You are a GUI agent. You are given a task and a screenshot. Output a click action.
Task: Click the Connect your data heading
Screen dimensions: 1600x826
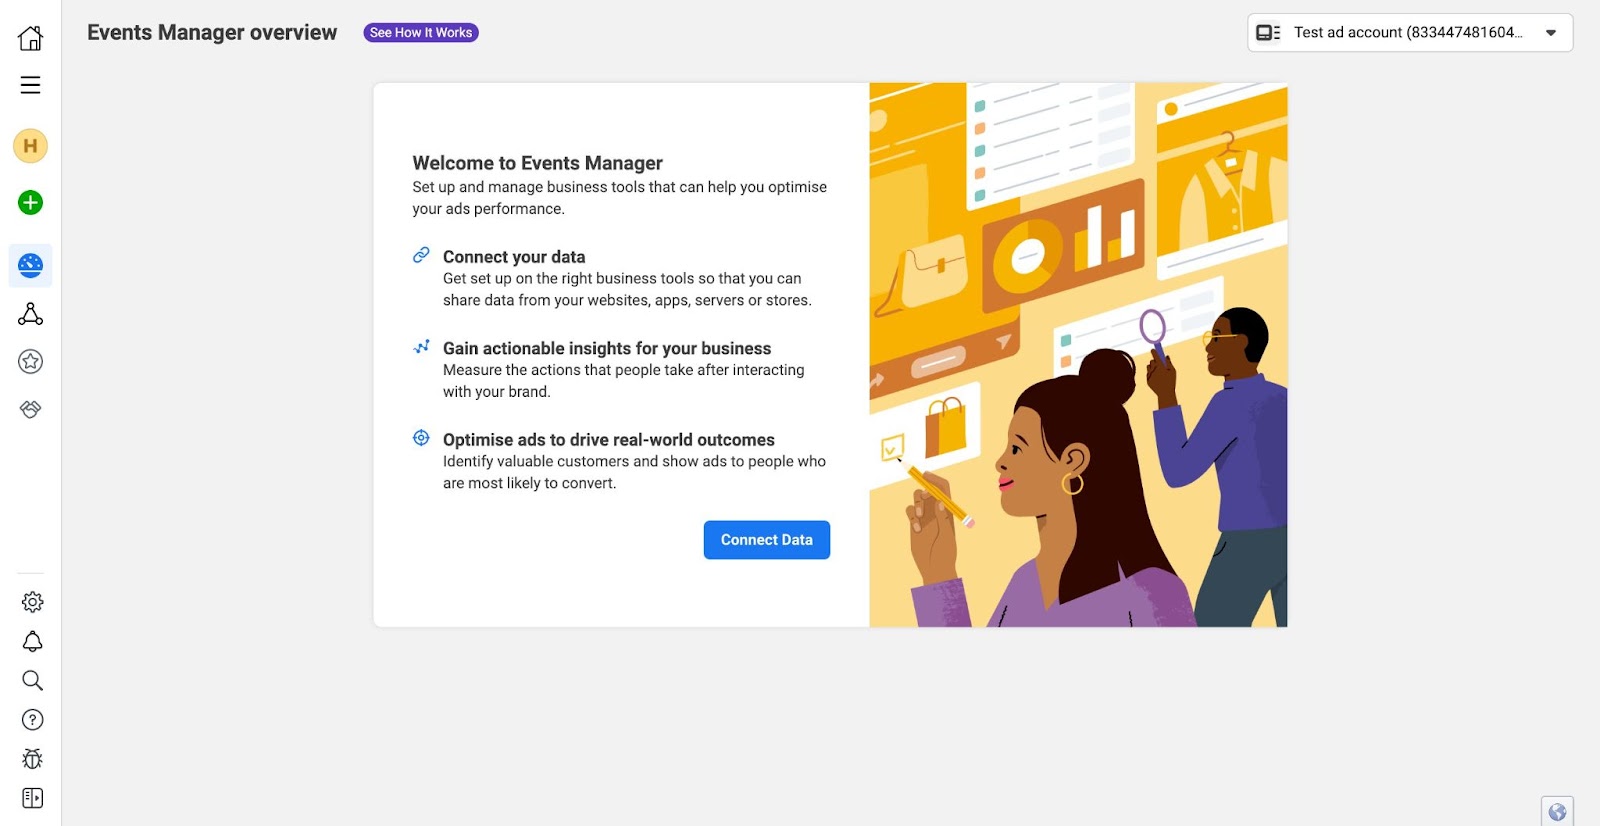[514, 257]
